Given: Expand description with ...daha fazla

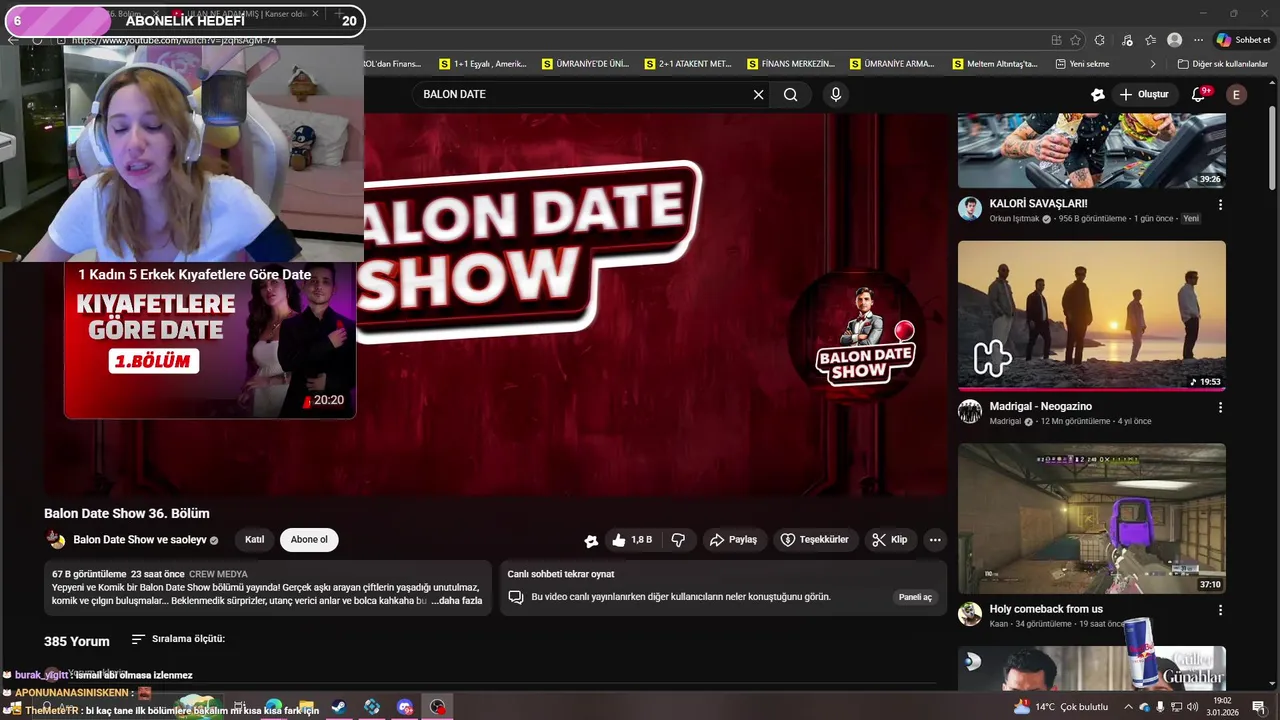Looking at the screenshot, I should point(456,601).
